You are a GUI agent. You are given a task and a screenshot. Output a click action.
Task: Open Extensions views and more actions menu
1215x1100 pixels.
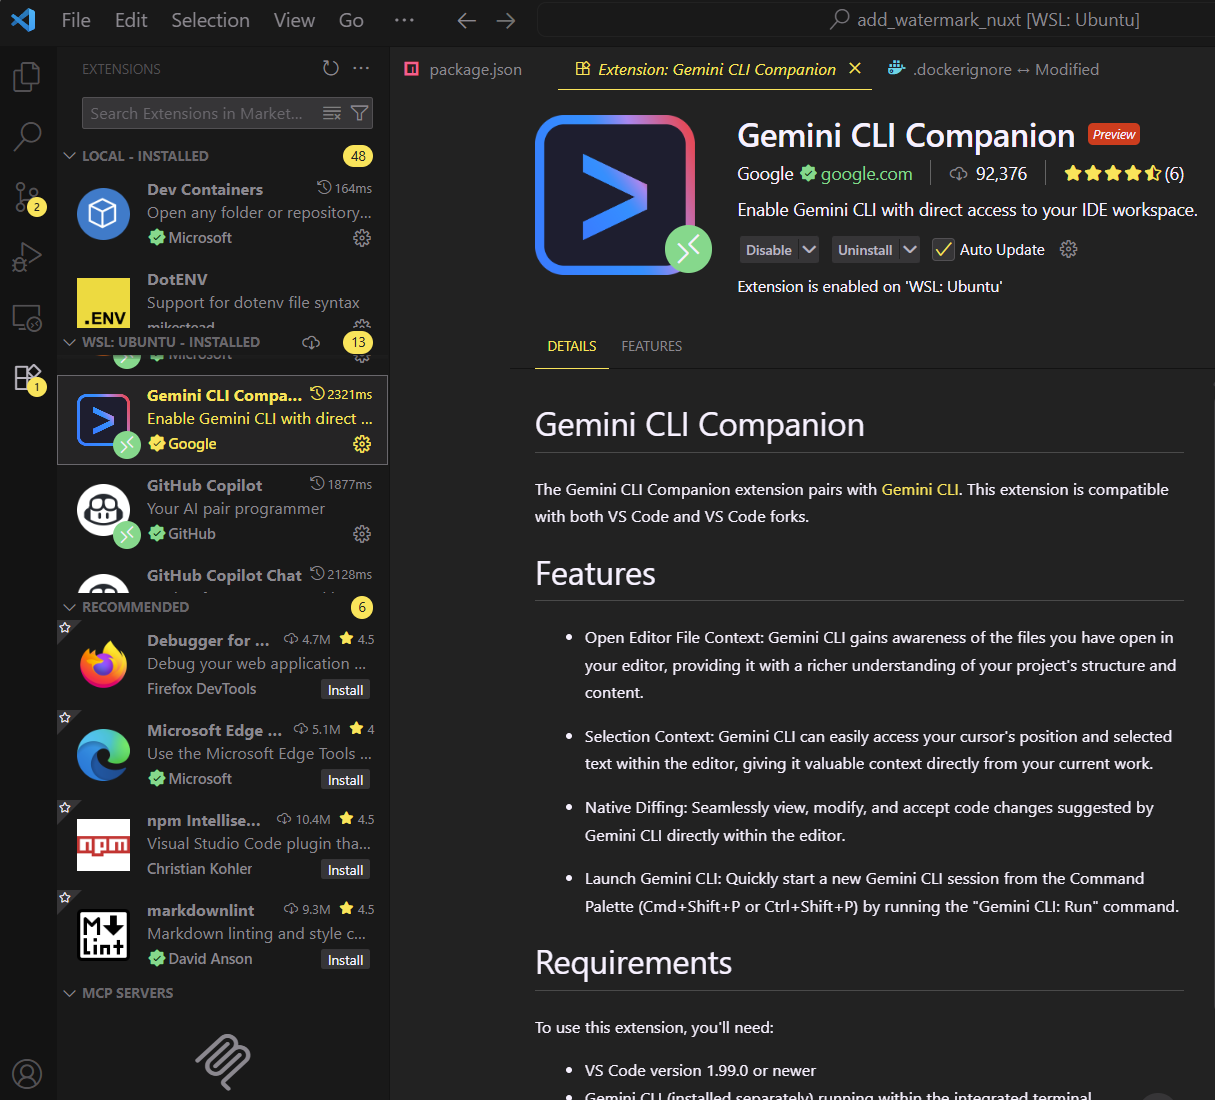coord(361,68)
